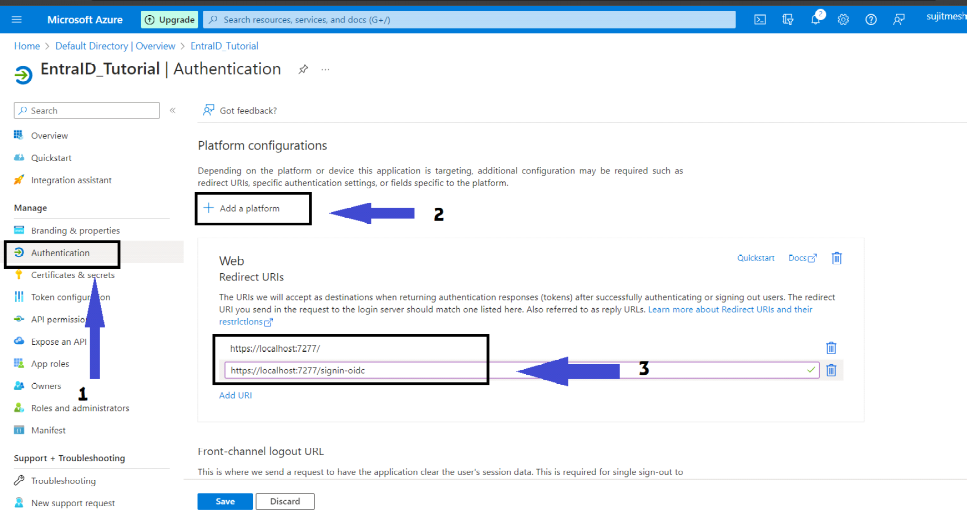The height and width of the screenshot is (517, 967).
Task: Go to Overview in the sidebar
Action: click(49, 135)
